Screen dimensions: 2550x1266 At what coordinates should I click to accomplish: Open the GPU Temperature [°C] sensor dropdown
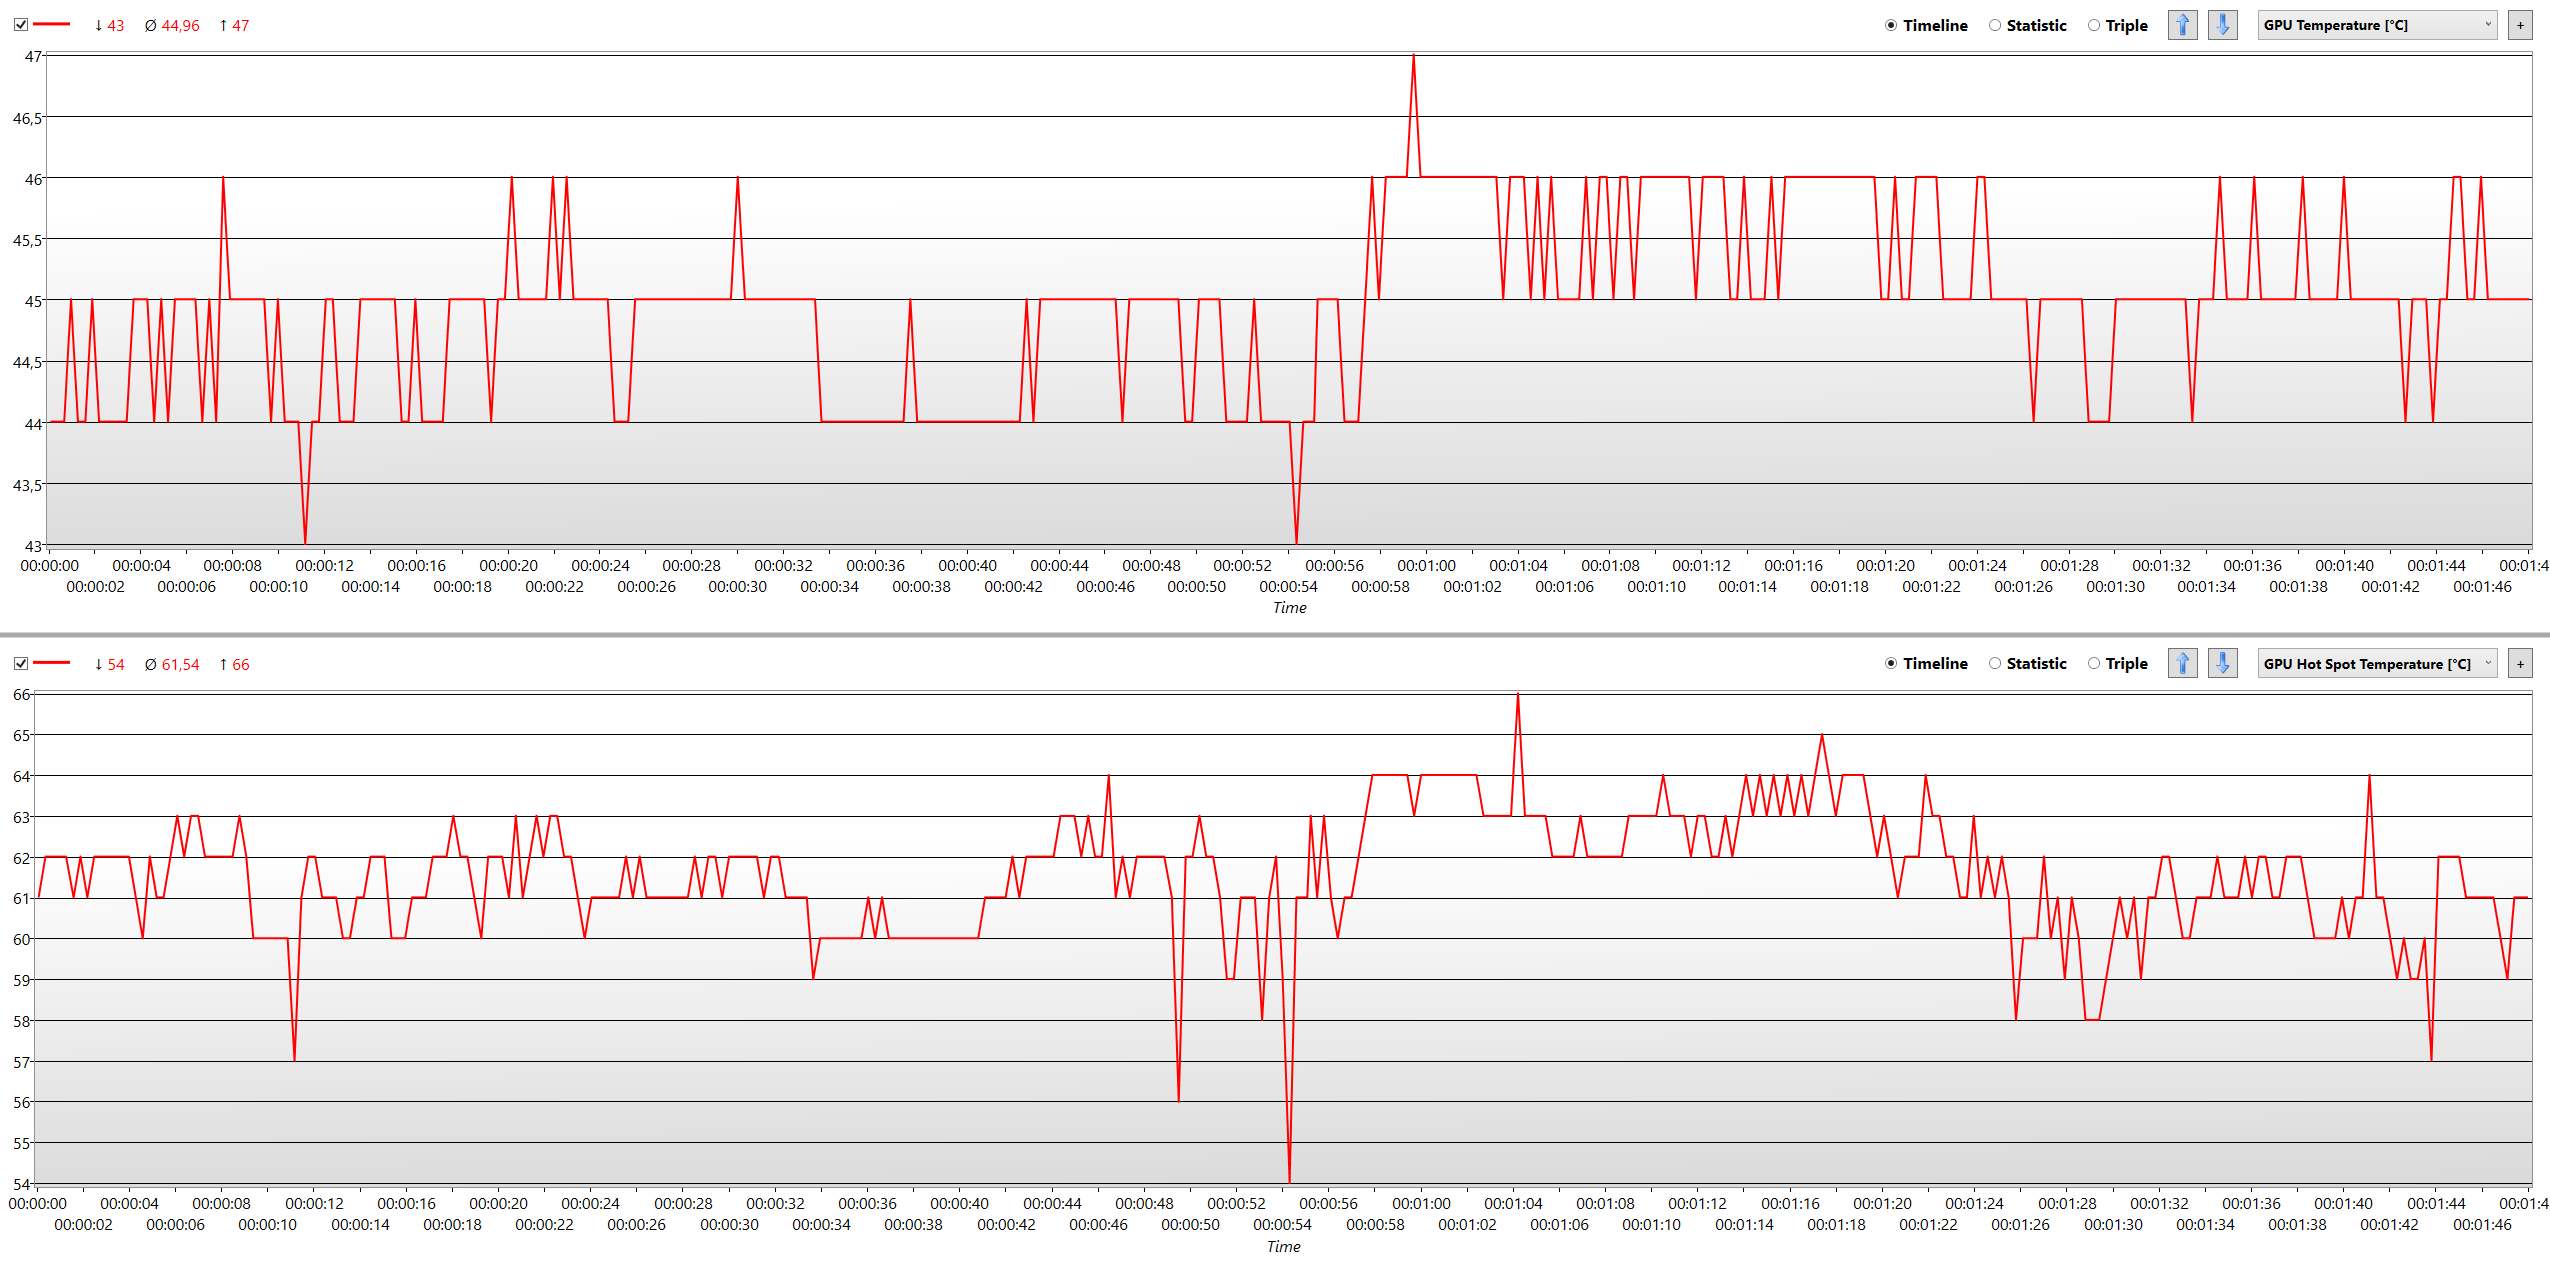[2377, 25]
